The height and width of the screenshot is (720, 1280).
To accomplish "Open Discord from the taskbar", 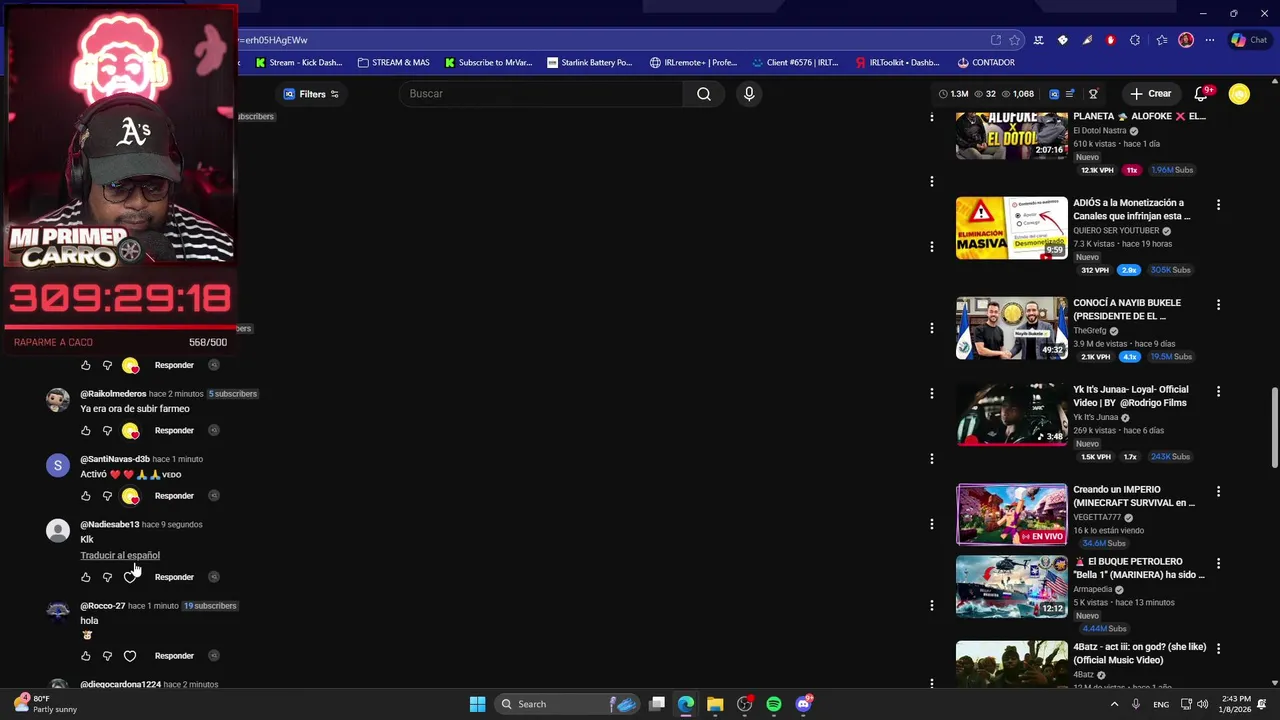I will pyautogui.click(x=804, y=704).
